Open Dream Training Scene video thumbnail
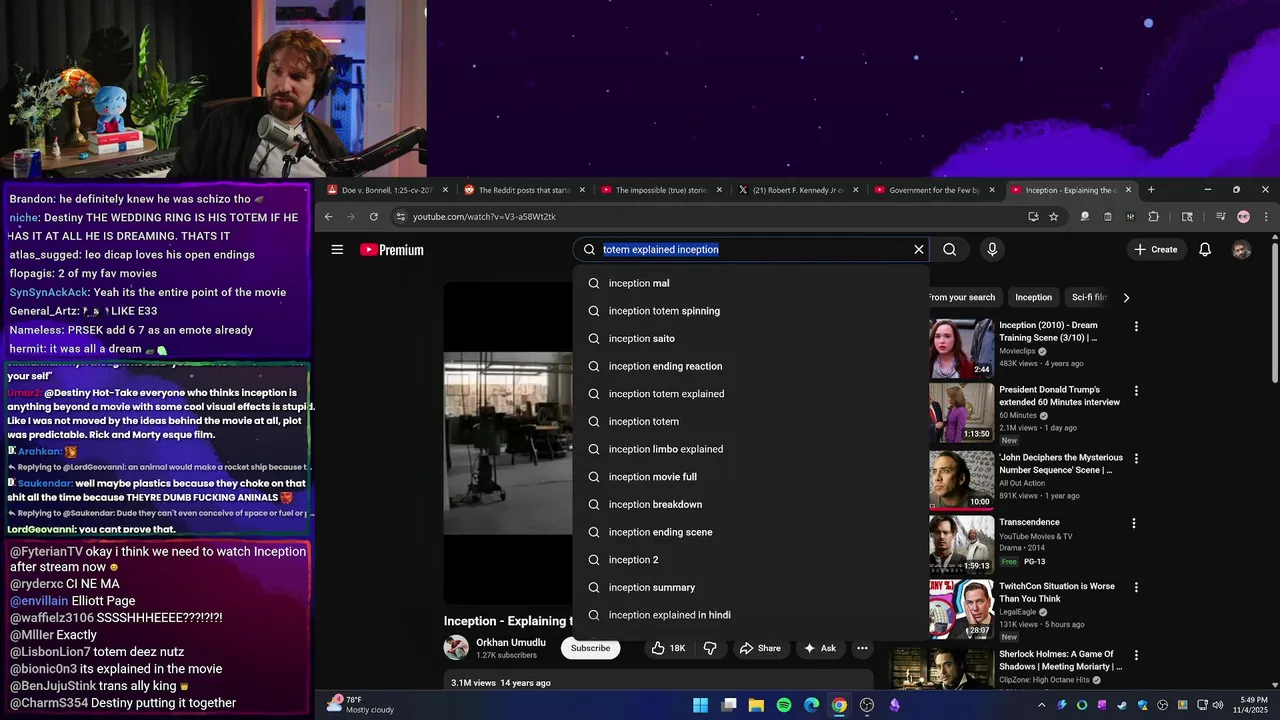Viewport: 1280px width, 720px height. (962, 349)
